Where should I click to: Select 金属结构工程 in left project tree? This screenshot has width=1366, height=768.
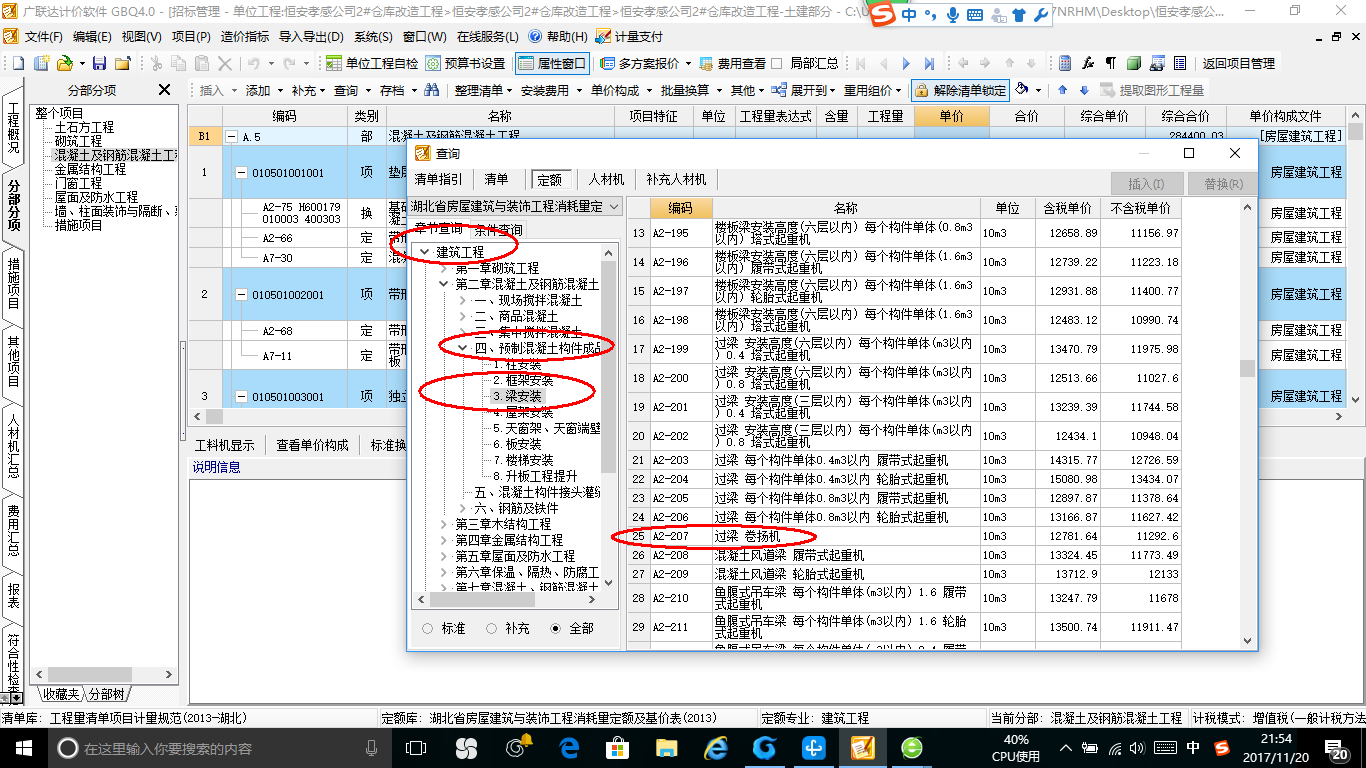point(91,170)
